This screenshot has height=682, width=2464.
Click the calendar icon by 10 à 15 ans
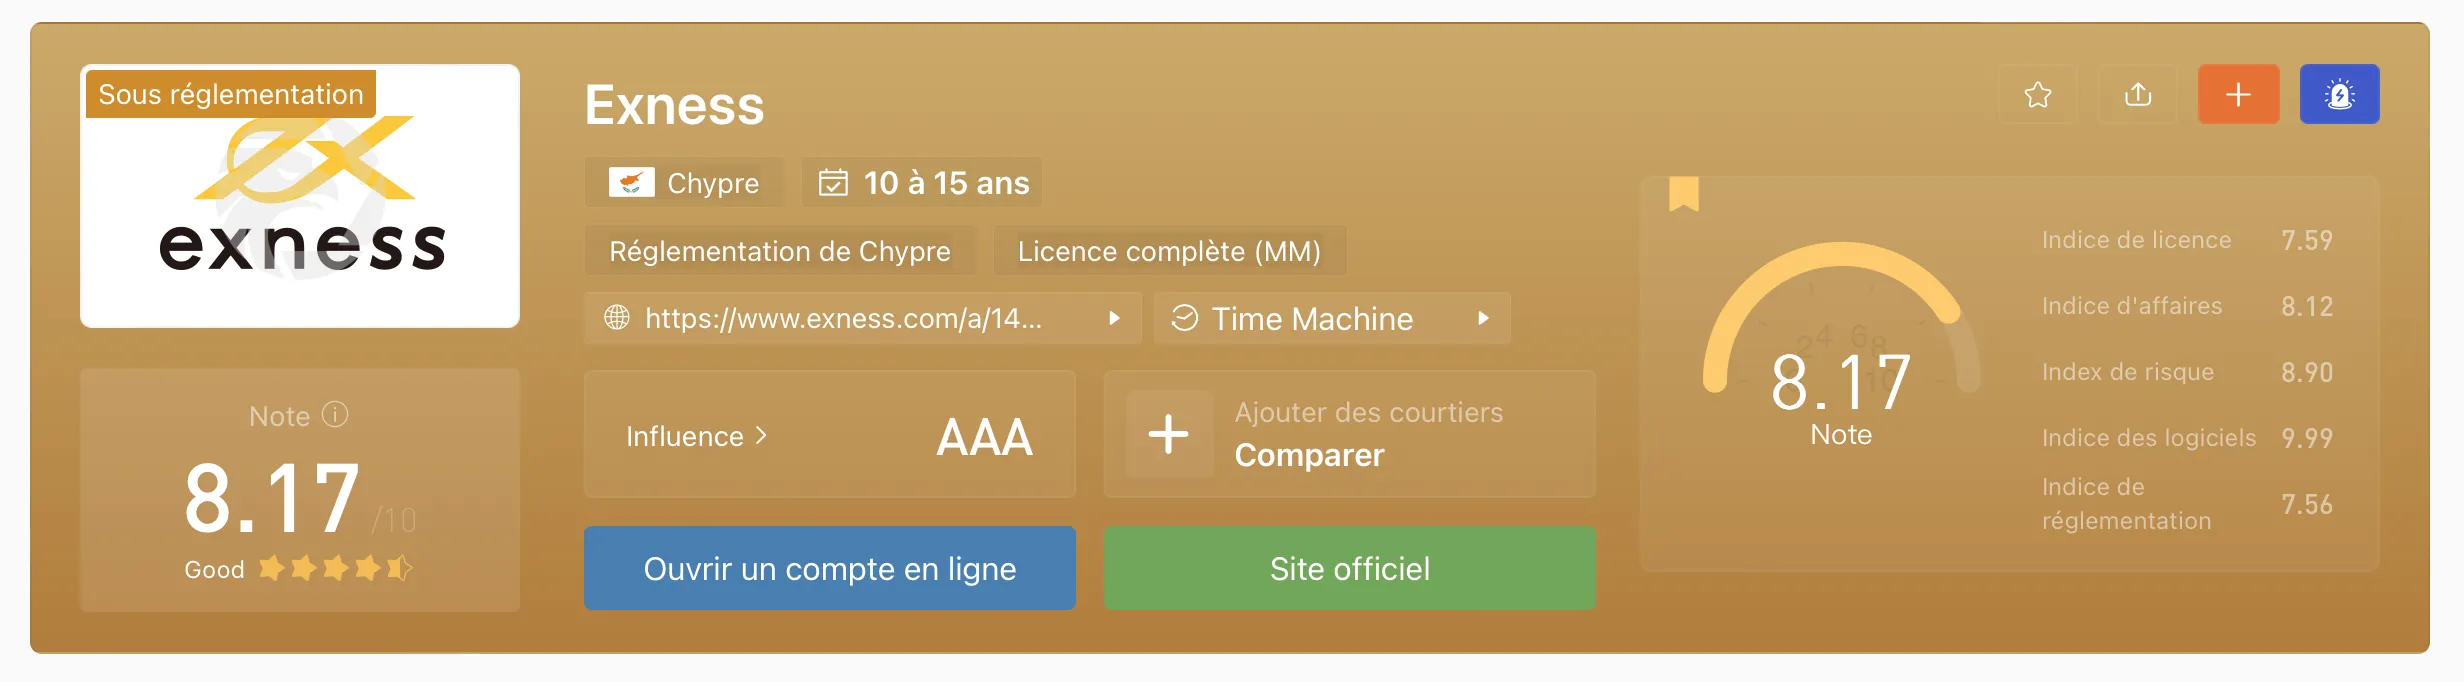coord(833,183)
